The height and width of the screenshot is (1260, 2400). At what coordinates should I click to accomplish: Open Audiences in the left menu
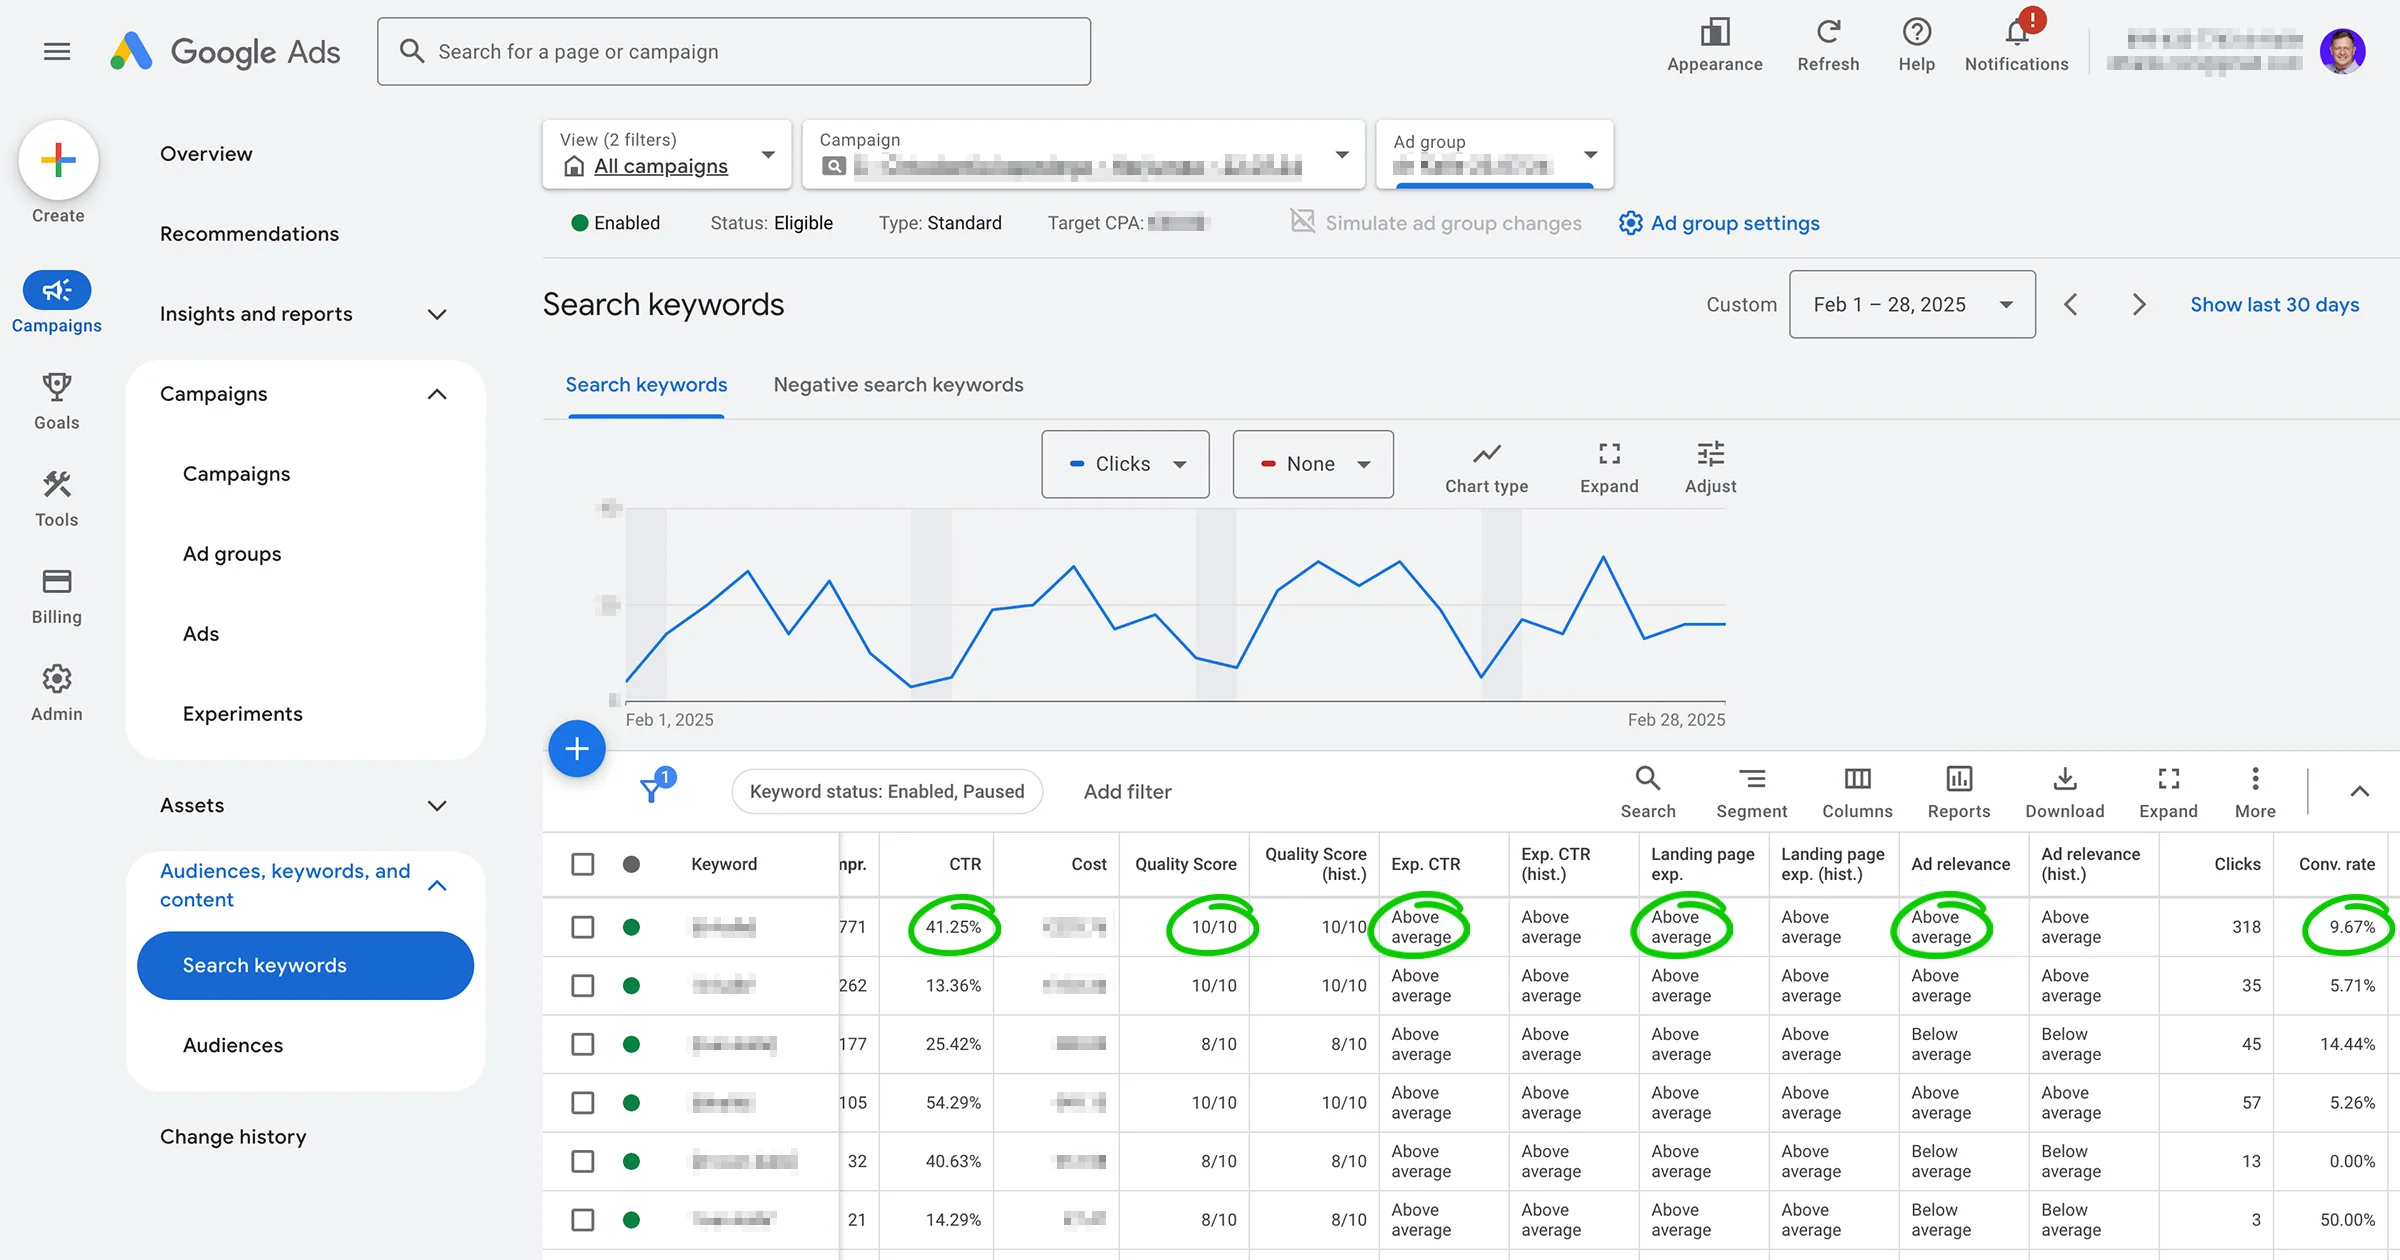233,1045
